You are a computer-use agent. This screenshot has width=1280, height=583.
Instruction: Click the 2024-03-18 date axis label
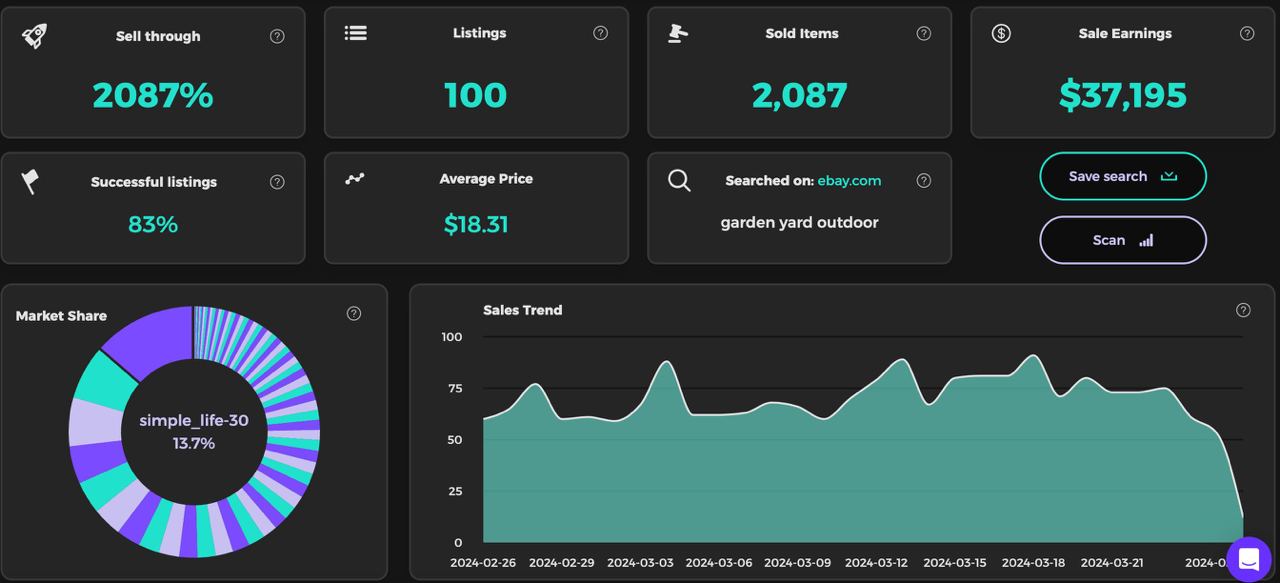pyautogui.click(x=1034, y=563)
